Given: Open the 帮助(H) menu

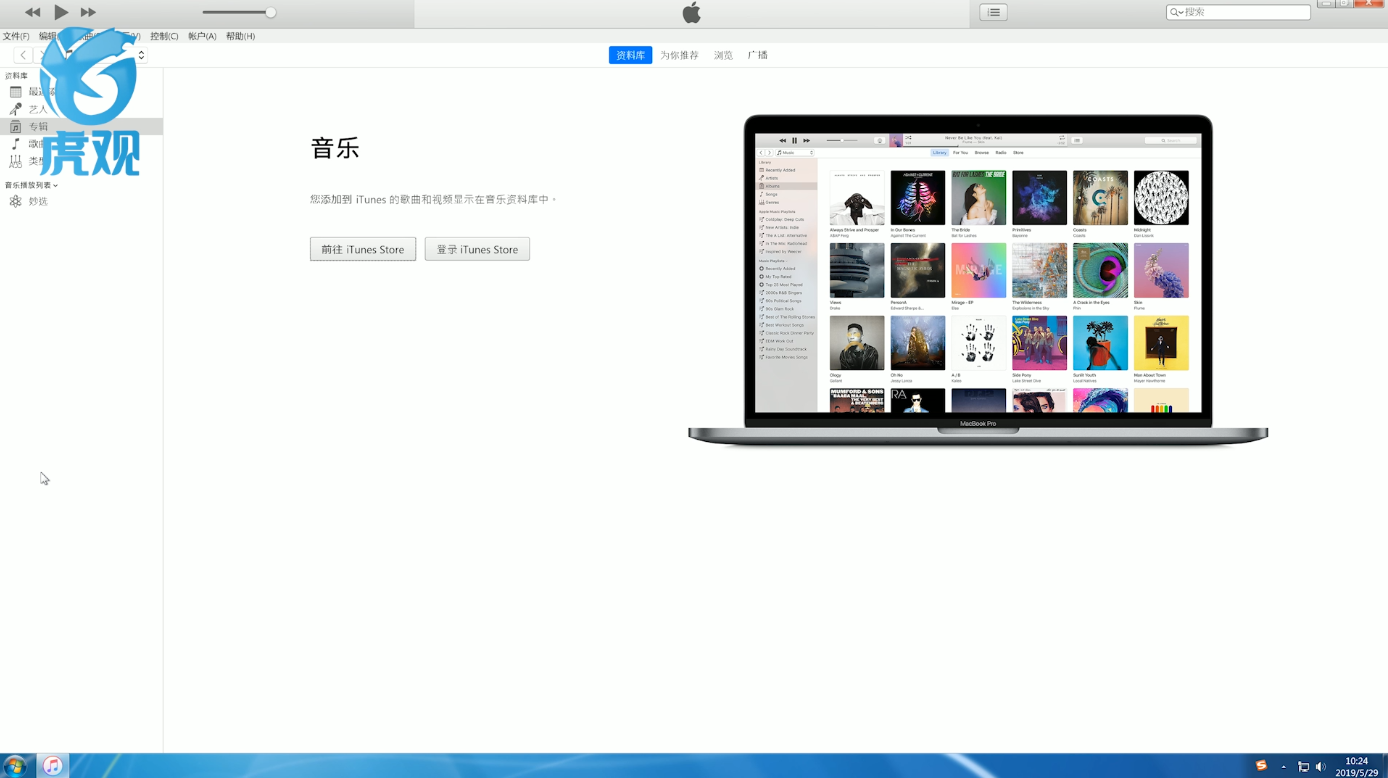Looking at the screenshot, I should [x=240, y=36].
